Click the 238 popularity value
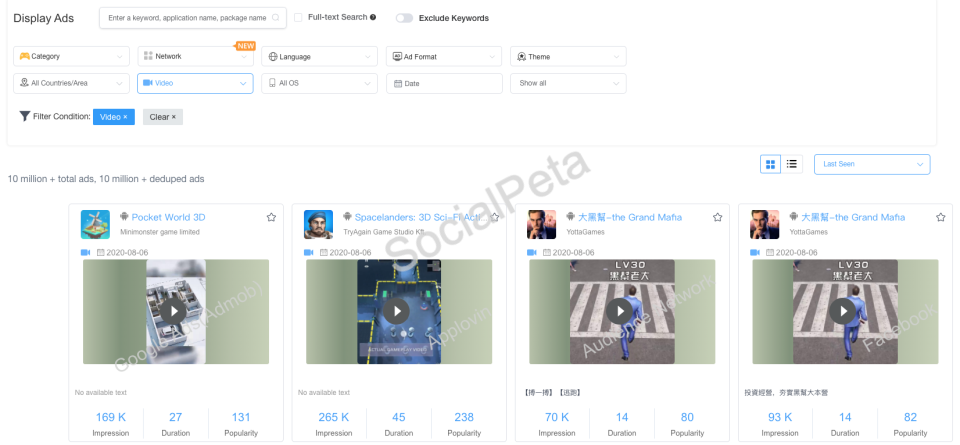This screenshot has height=445, width=960. point(464,417)
